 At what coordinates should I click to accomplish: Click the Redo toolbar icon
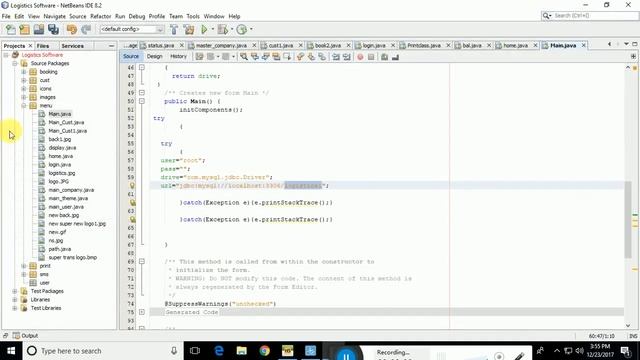click(86, 29)
